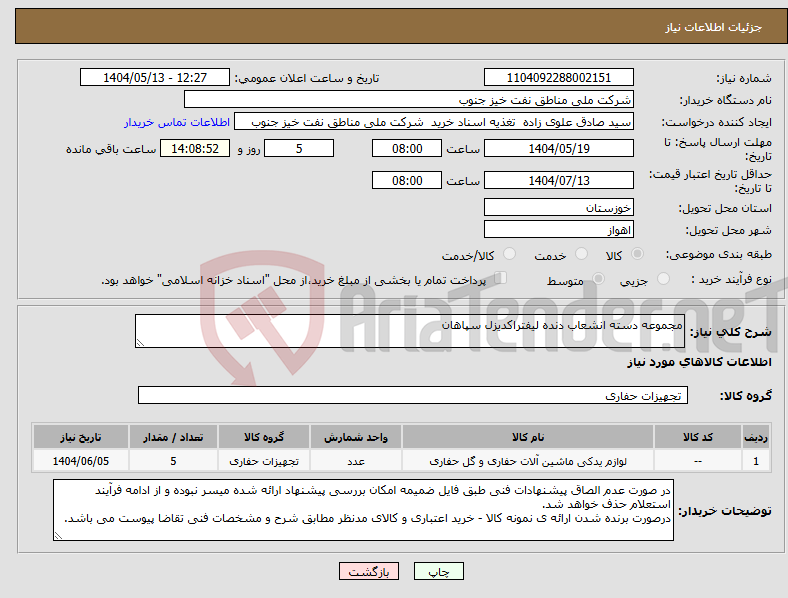
Task: Click the unit cell عدد
Action: (x=356, y=461)
